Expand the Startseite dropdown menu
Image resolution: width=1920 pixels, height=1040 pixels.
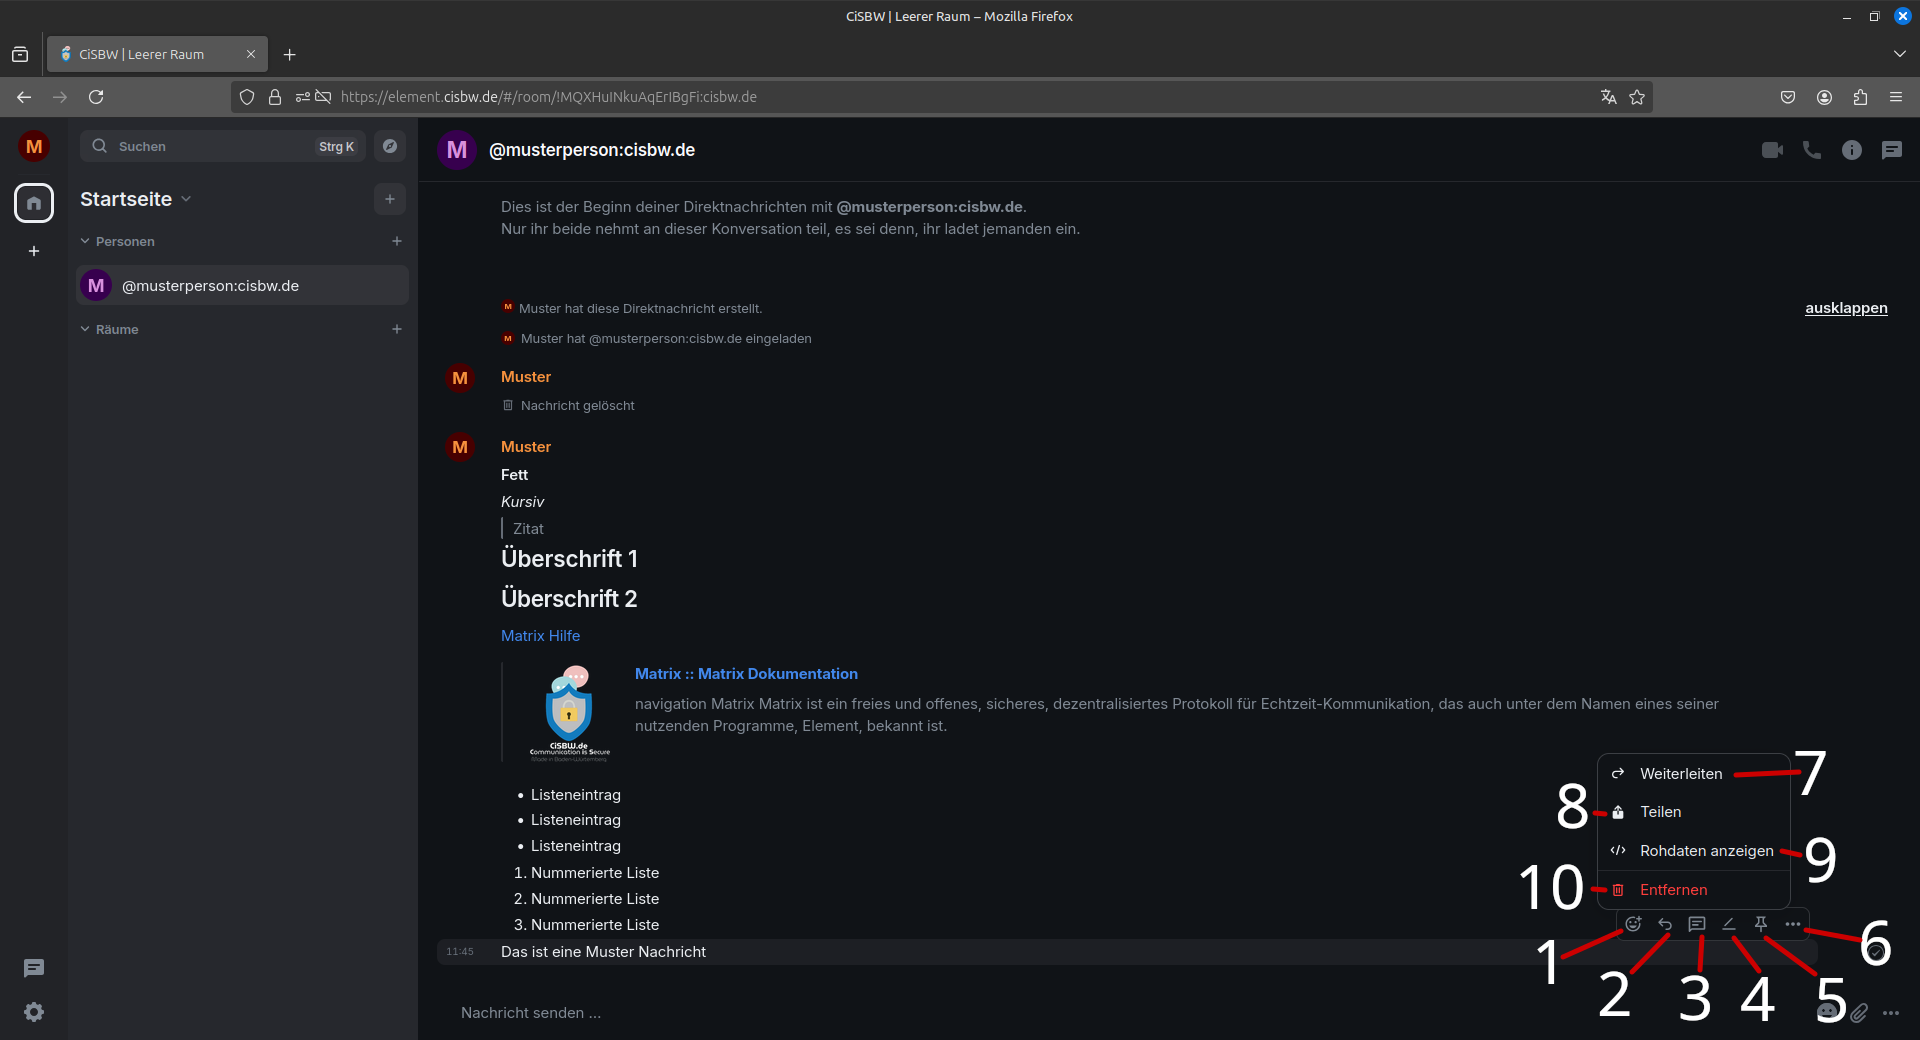coord(186,199)
